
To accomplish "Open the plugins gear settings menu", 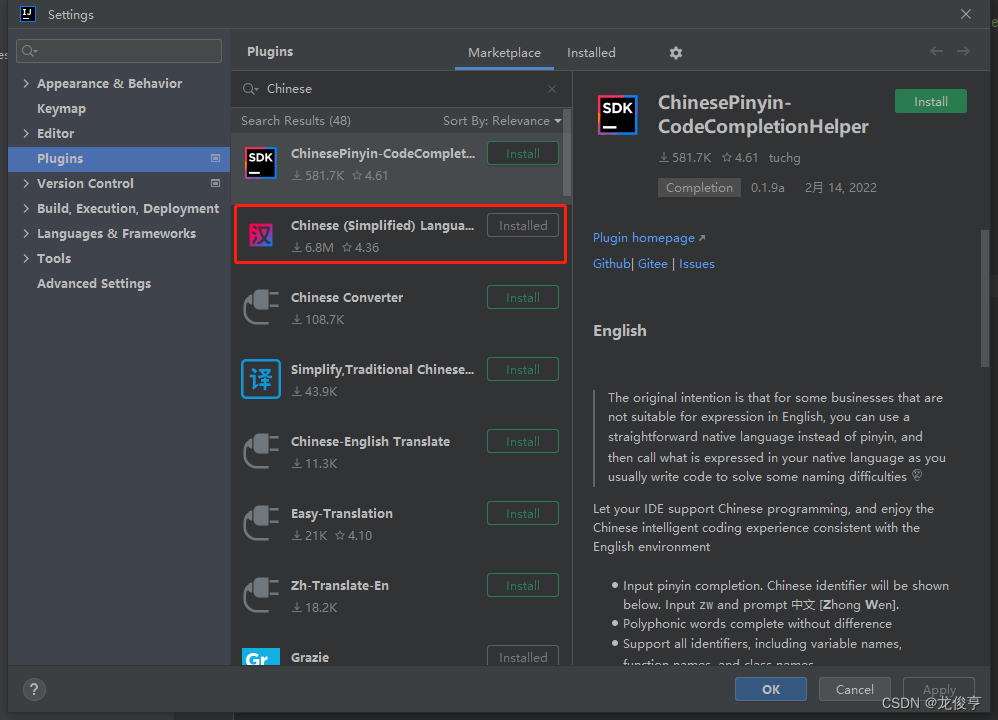I will pos(675,53).
